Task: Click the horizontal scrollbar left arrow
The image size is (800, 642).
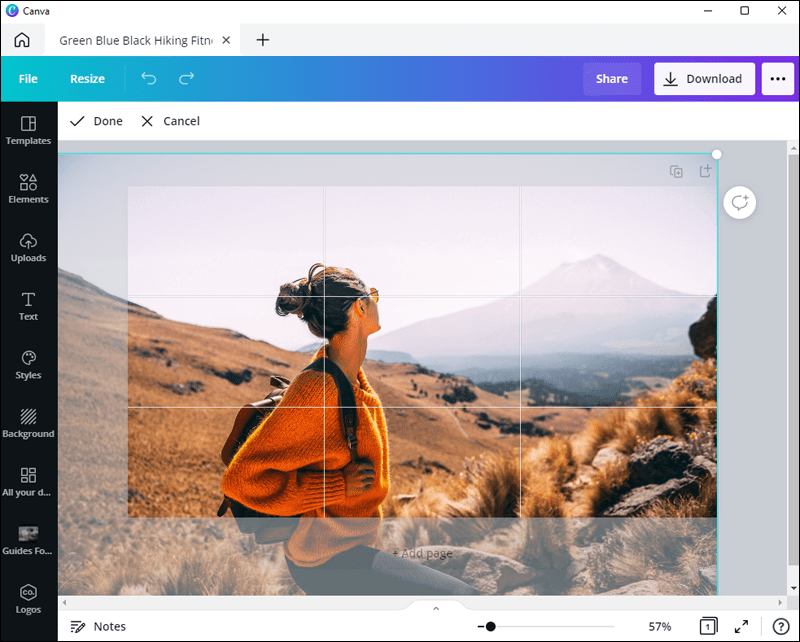Action: pos(64,603)
